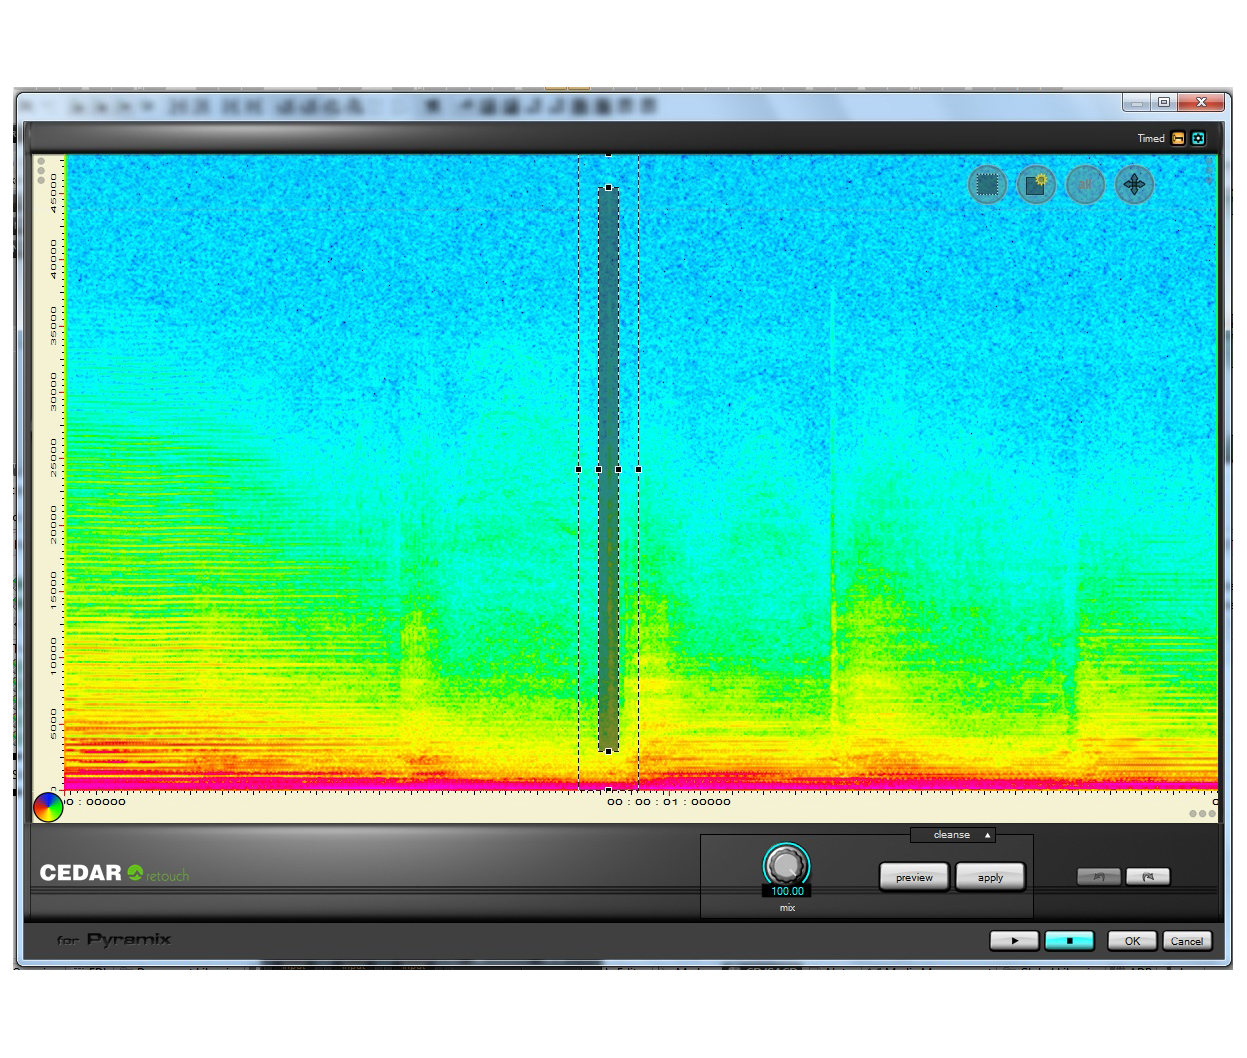
Task: Confirm with the OK button
Action: (1132, 941)
